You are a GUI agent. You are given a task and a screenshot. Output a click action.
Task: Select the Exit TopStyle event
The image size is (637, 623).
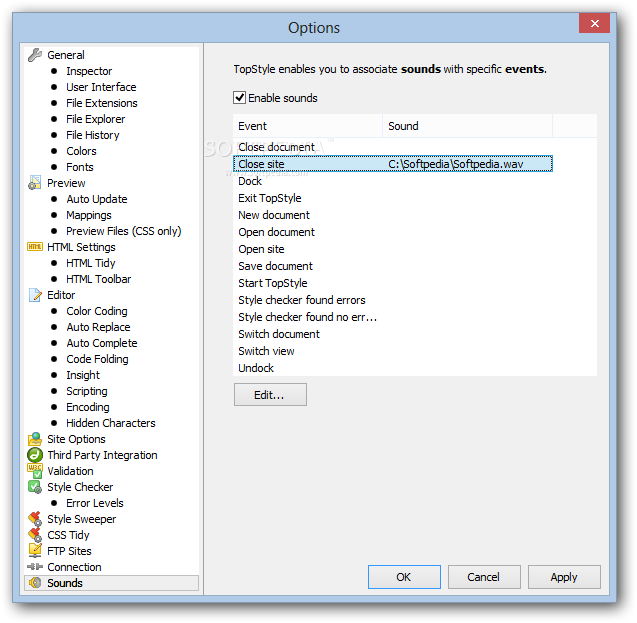(x=269, y=198)
